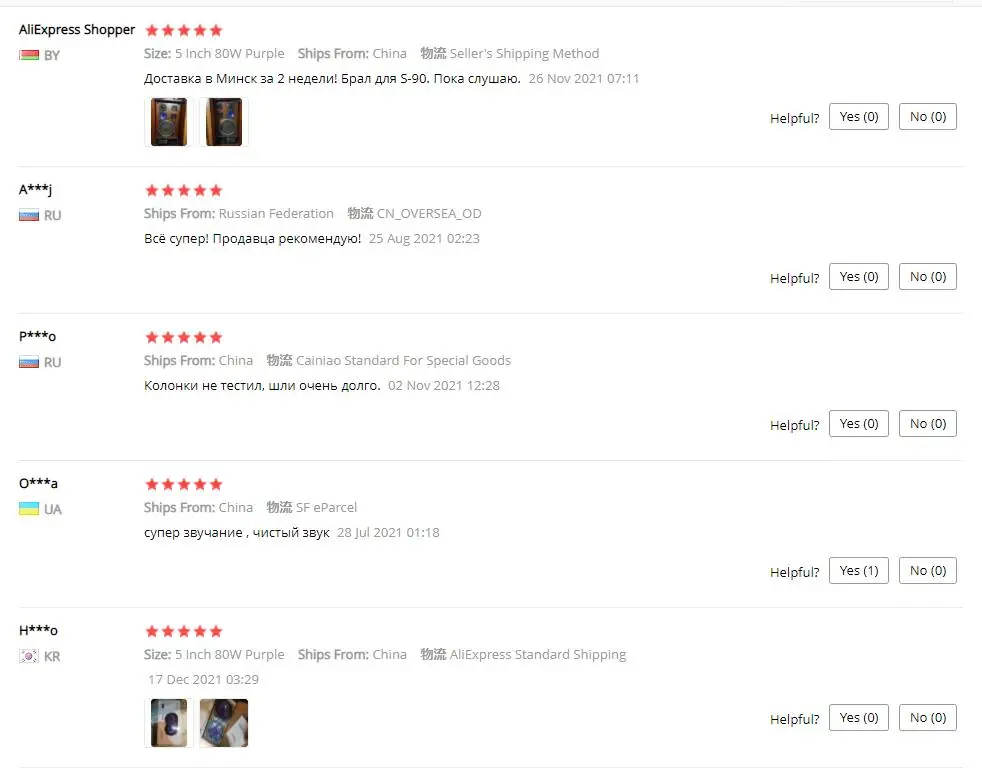Viewport: 982px width, 772px height.
Task: Open first speaker photo in Belarus review
Action: pos(168,122)
